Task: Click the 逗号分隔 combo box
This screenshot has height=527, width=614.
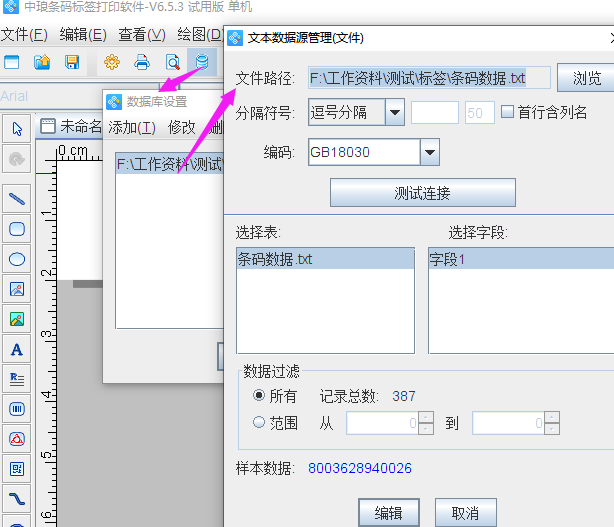Action: [356, 112]
